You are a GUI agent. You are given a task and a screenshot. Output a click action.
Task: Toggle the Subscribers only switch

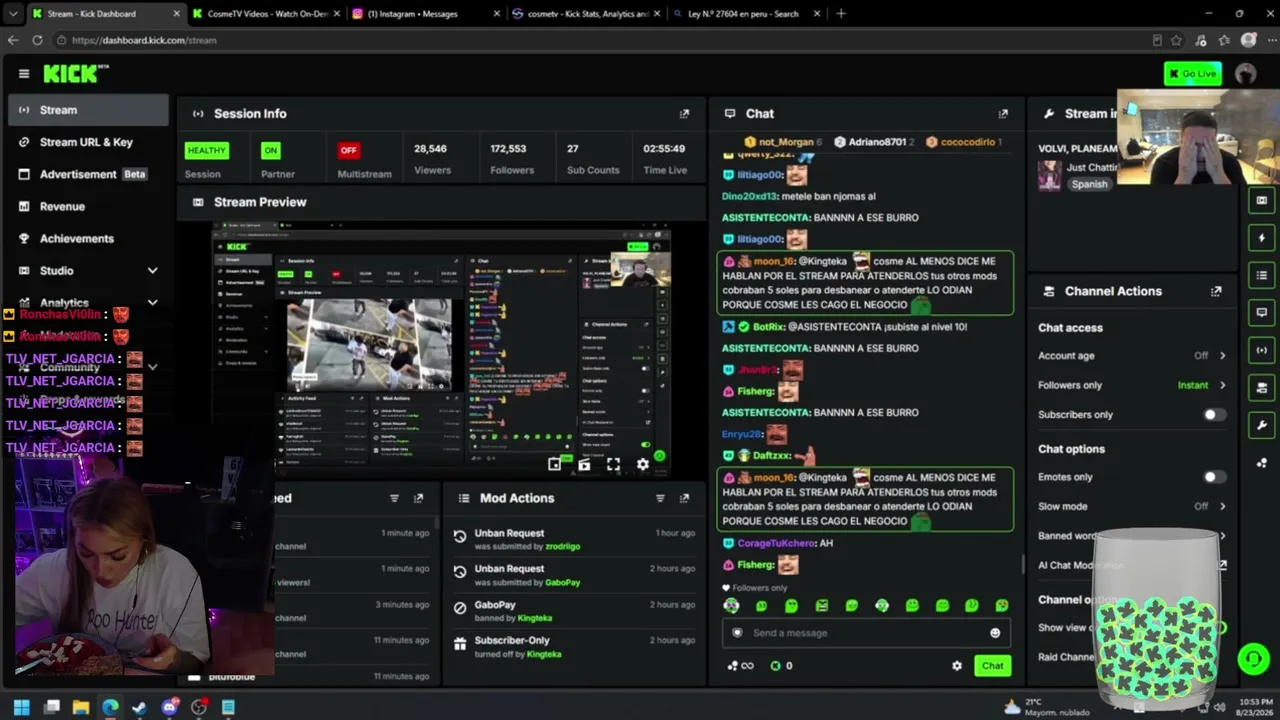[x=1214, y=415]
